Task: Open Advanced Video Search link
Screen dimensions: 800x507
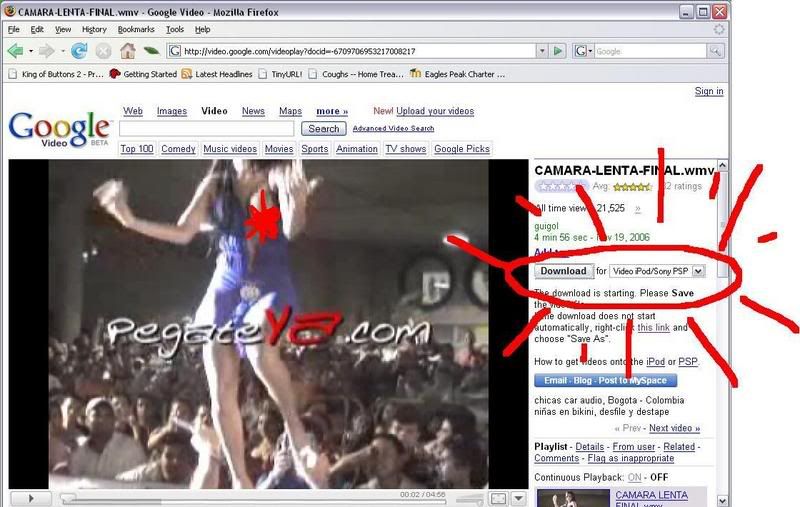Action: 393,129
